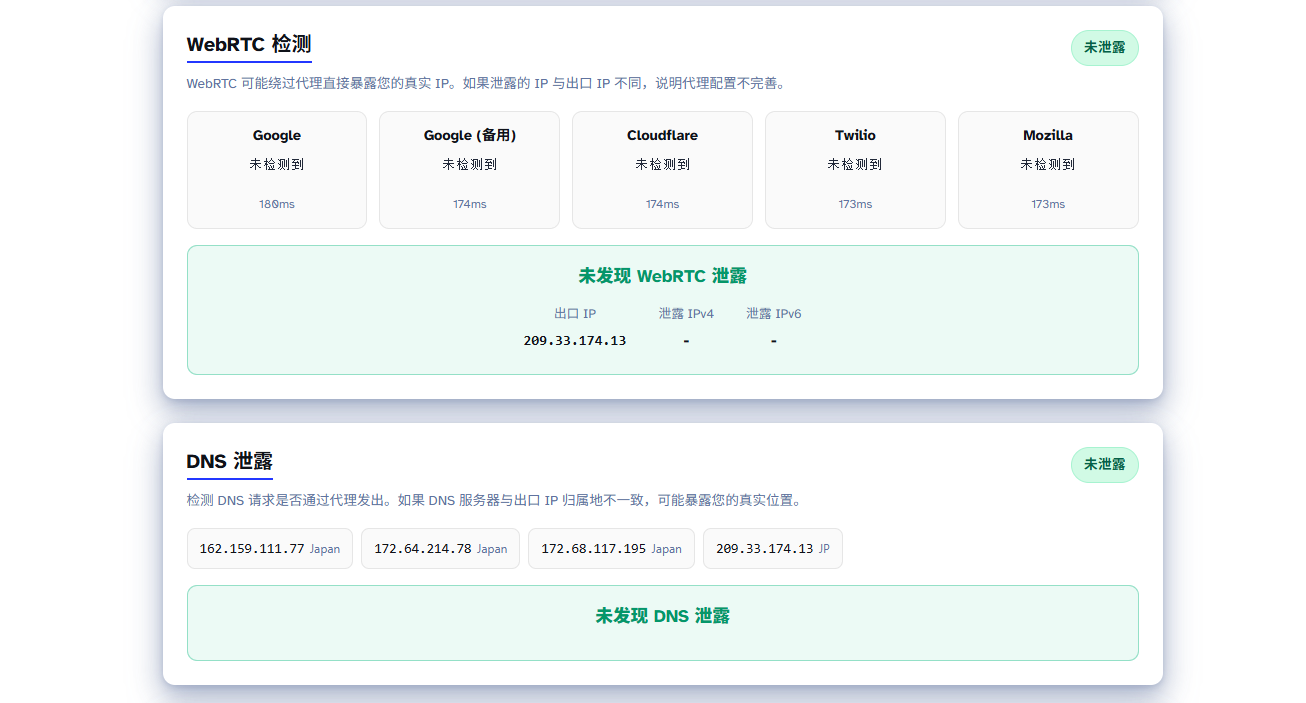The width and height of the screenshot is (1306, 703).
Task: Click the 未发现 DNS 泄露 result banner text
Action: 662,616
